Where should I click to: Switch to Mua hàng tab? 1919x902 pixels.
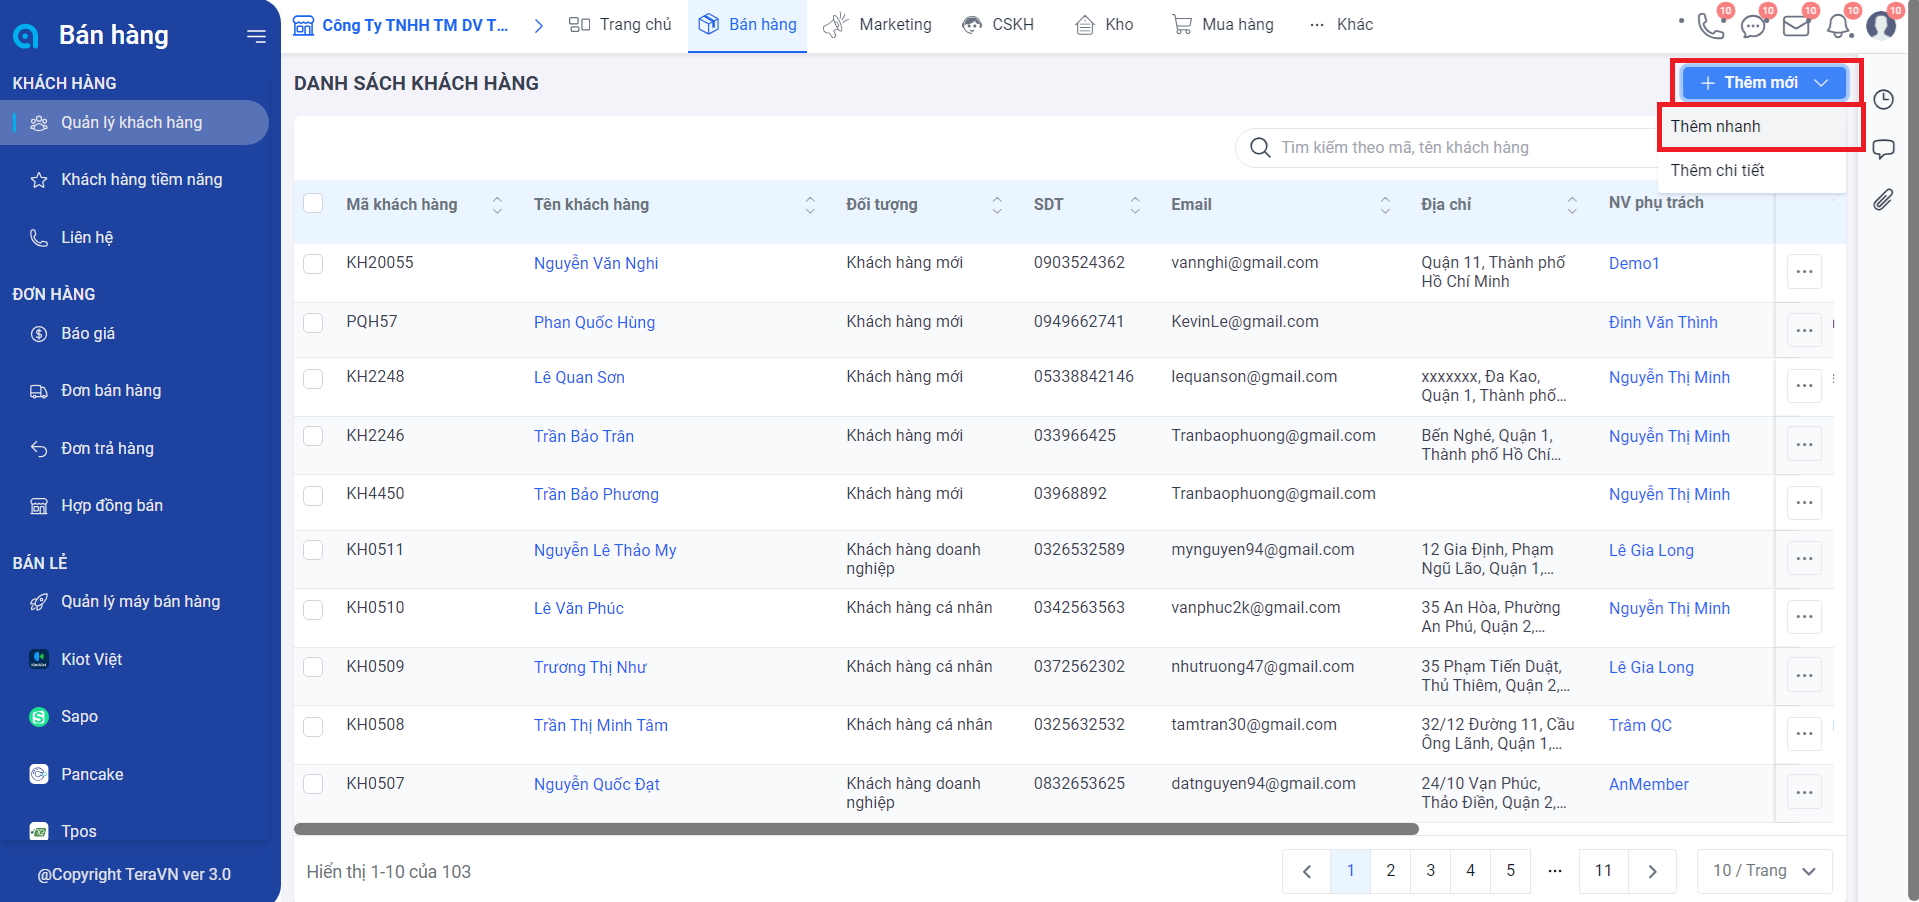1223,25
